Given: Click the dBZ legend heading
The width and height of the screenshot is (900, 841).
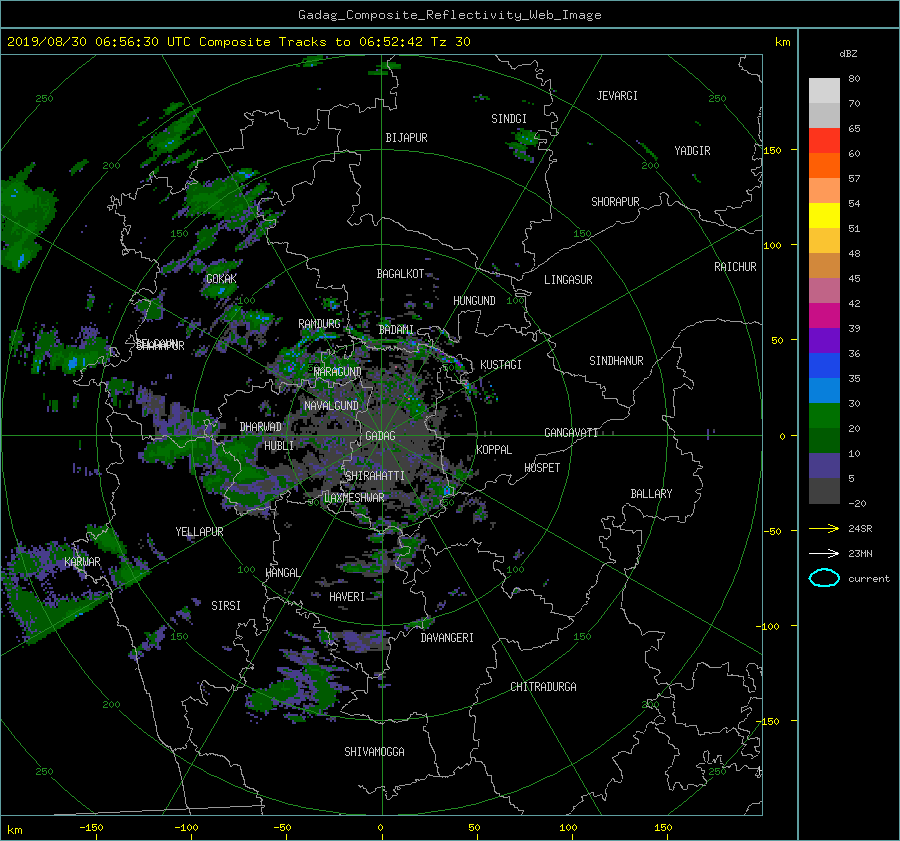Looking at the screenshot, I should pyautogui.click(x=848, y=54).
